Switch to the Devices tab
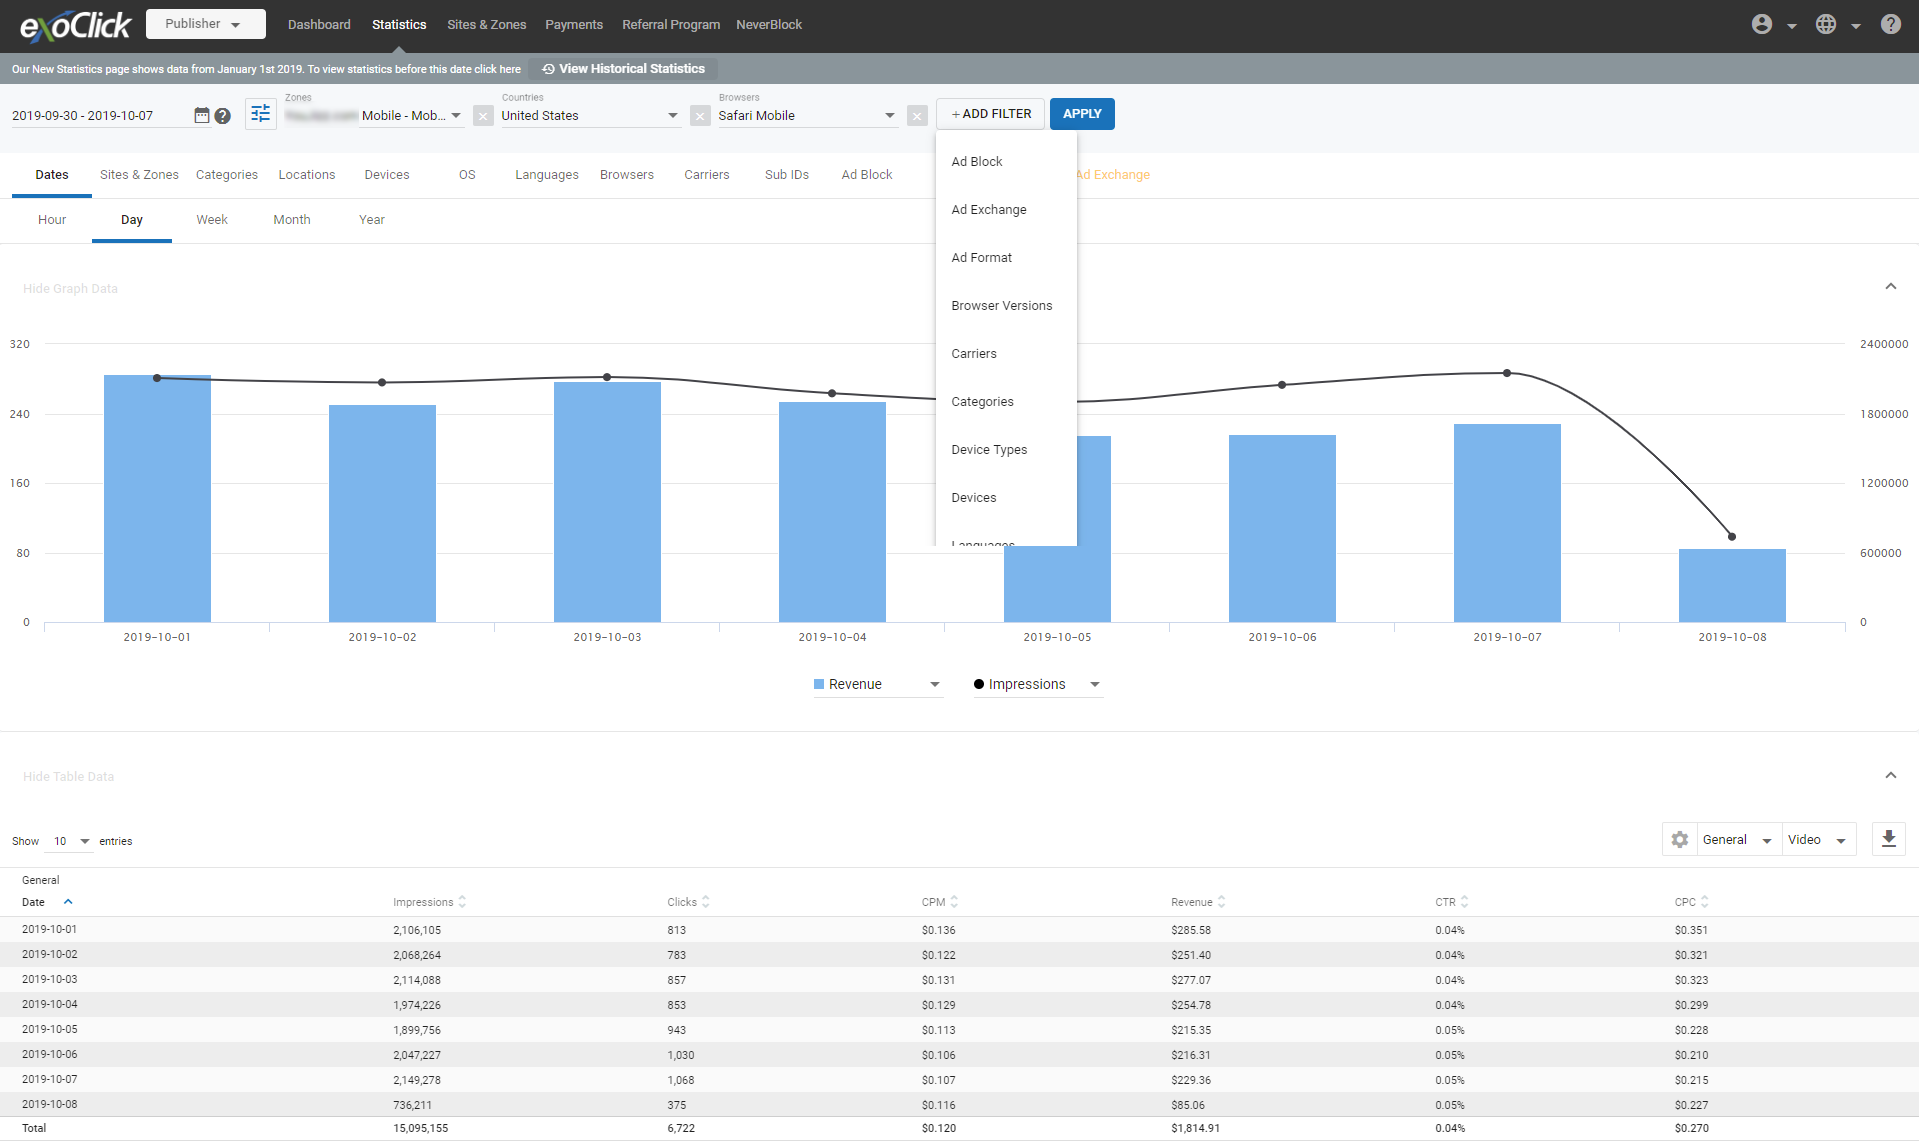Screen dimensions: 1919x1147 tap(387, 175)
